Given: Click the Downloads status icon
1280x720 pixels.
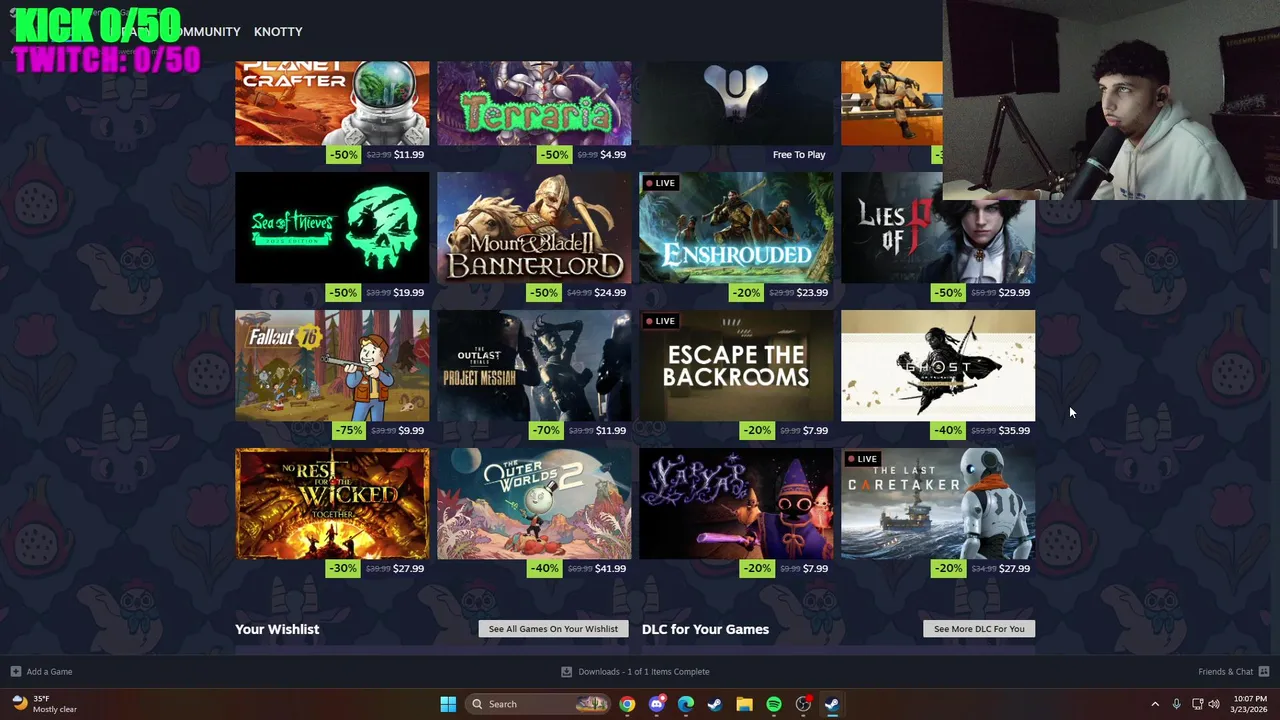Looking at the screenshot, I should point(566,672).
